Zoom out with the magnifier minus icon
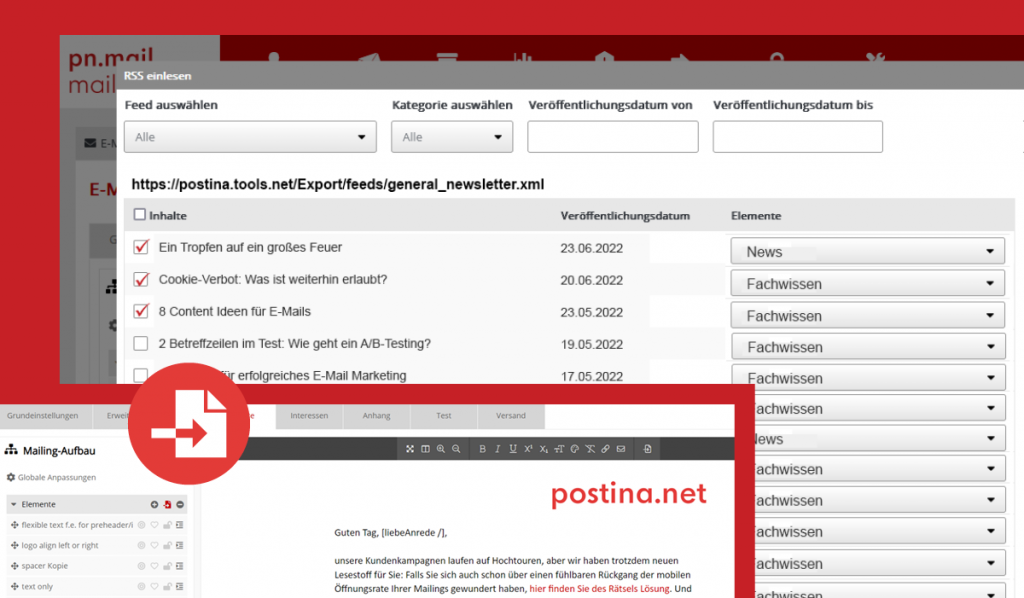 [x=456, y=449]
